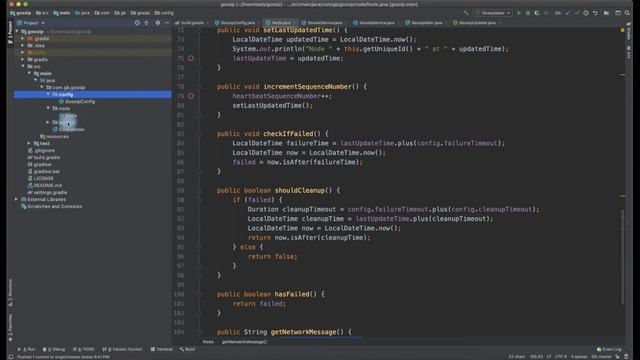
Task: Collapse the src folder
Action: [x=23, y=66]
